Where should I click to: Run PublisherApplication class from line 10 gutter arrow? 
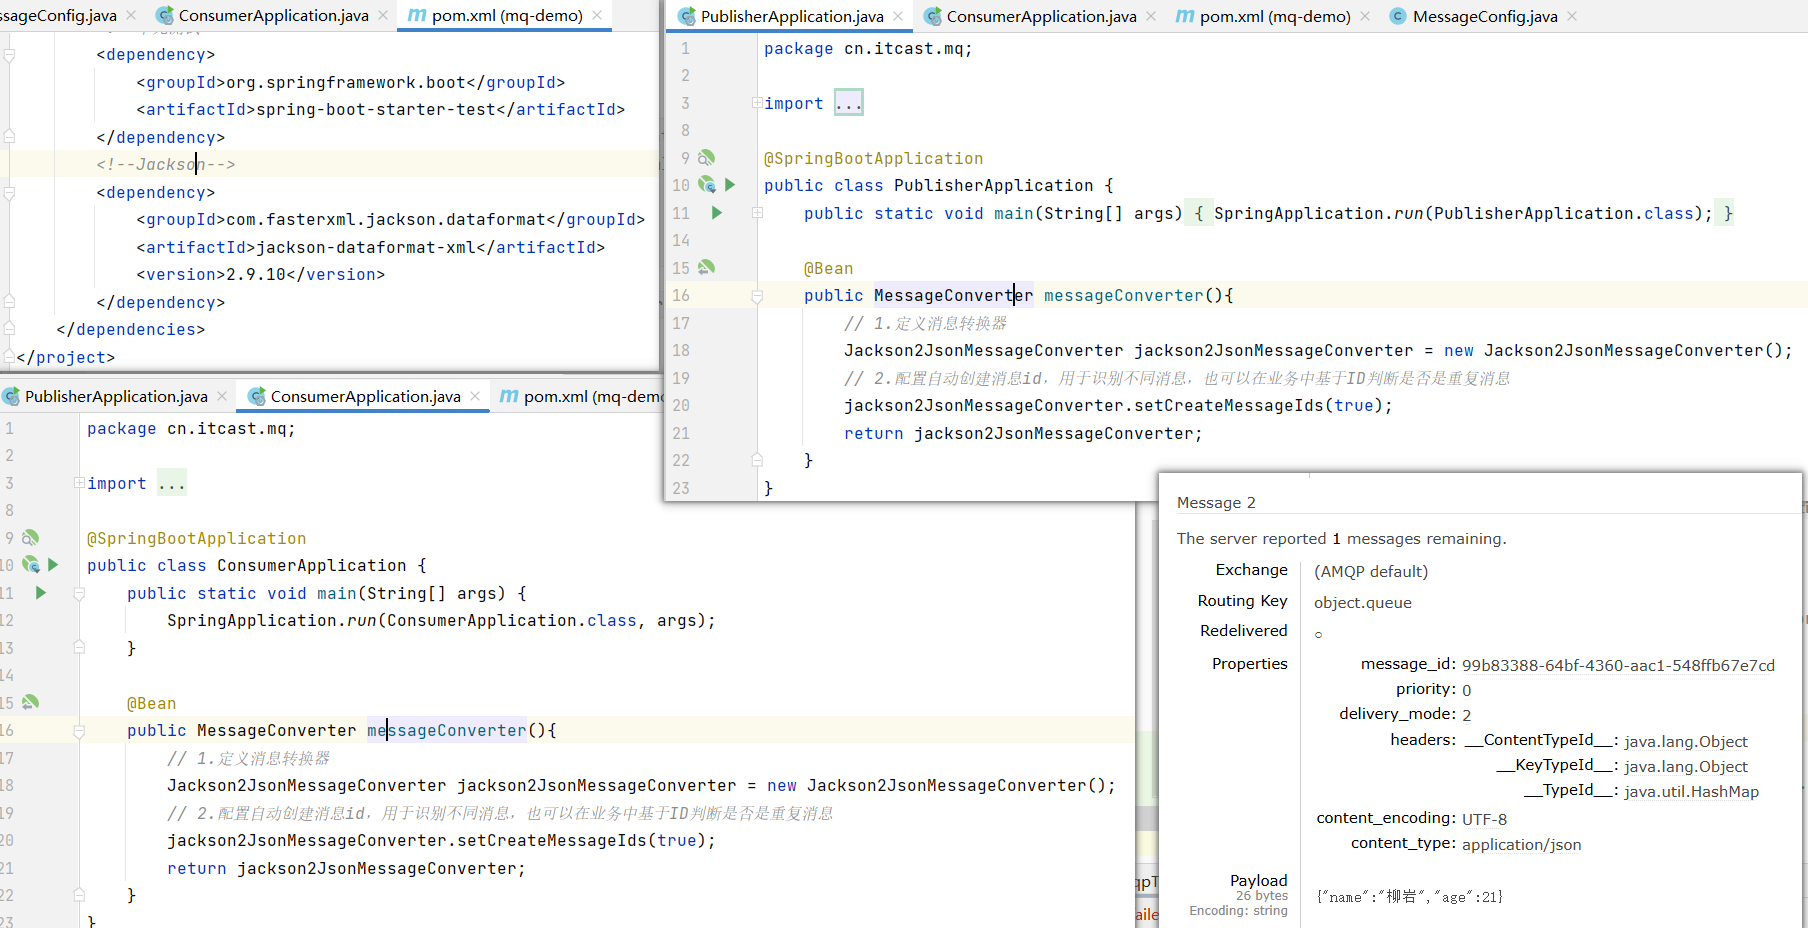730,185
